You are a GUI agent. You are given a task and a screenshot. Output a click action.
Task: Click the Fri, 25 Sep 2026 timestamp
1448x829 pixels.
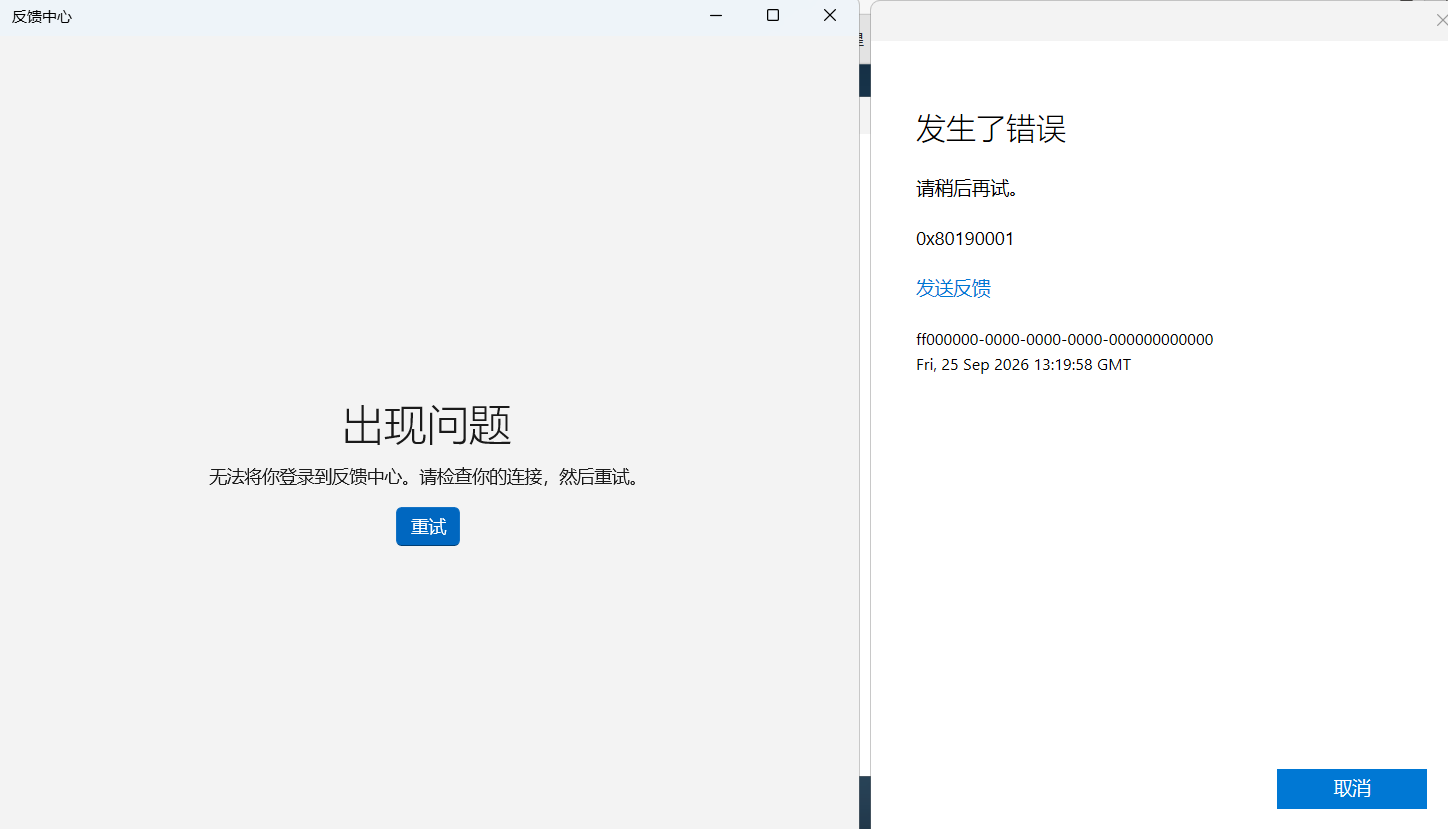(1023, 365)
